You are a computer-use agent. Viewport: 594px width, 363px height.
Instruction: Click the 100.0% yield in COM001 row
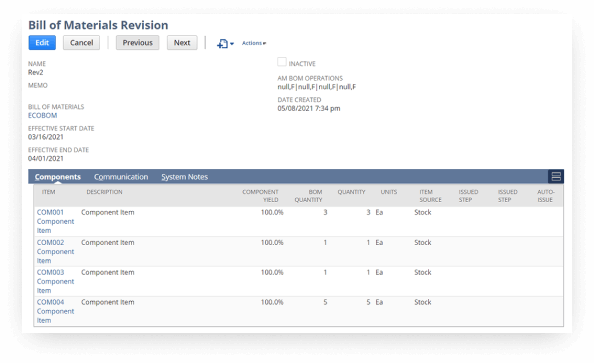(272, 213)
